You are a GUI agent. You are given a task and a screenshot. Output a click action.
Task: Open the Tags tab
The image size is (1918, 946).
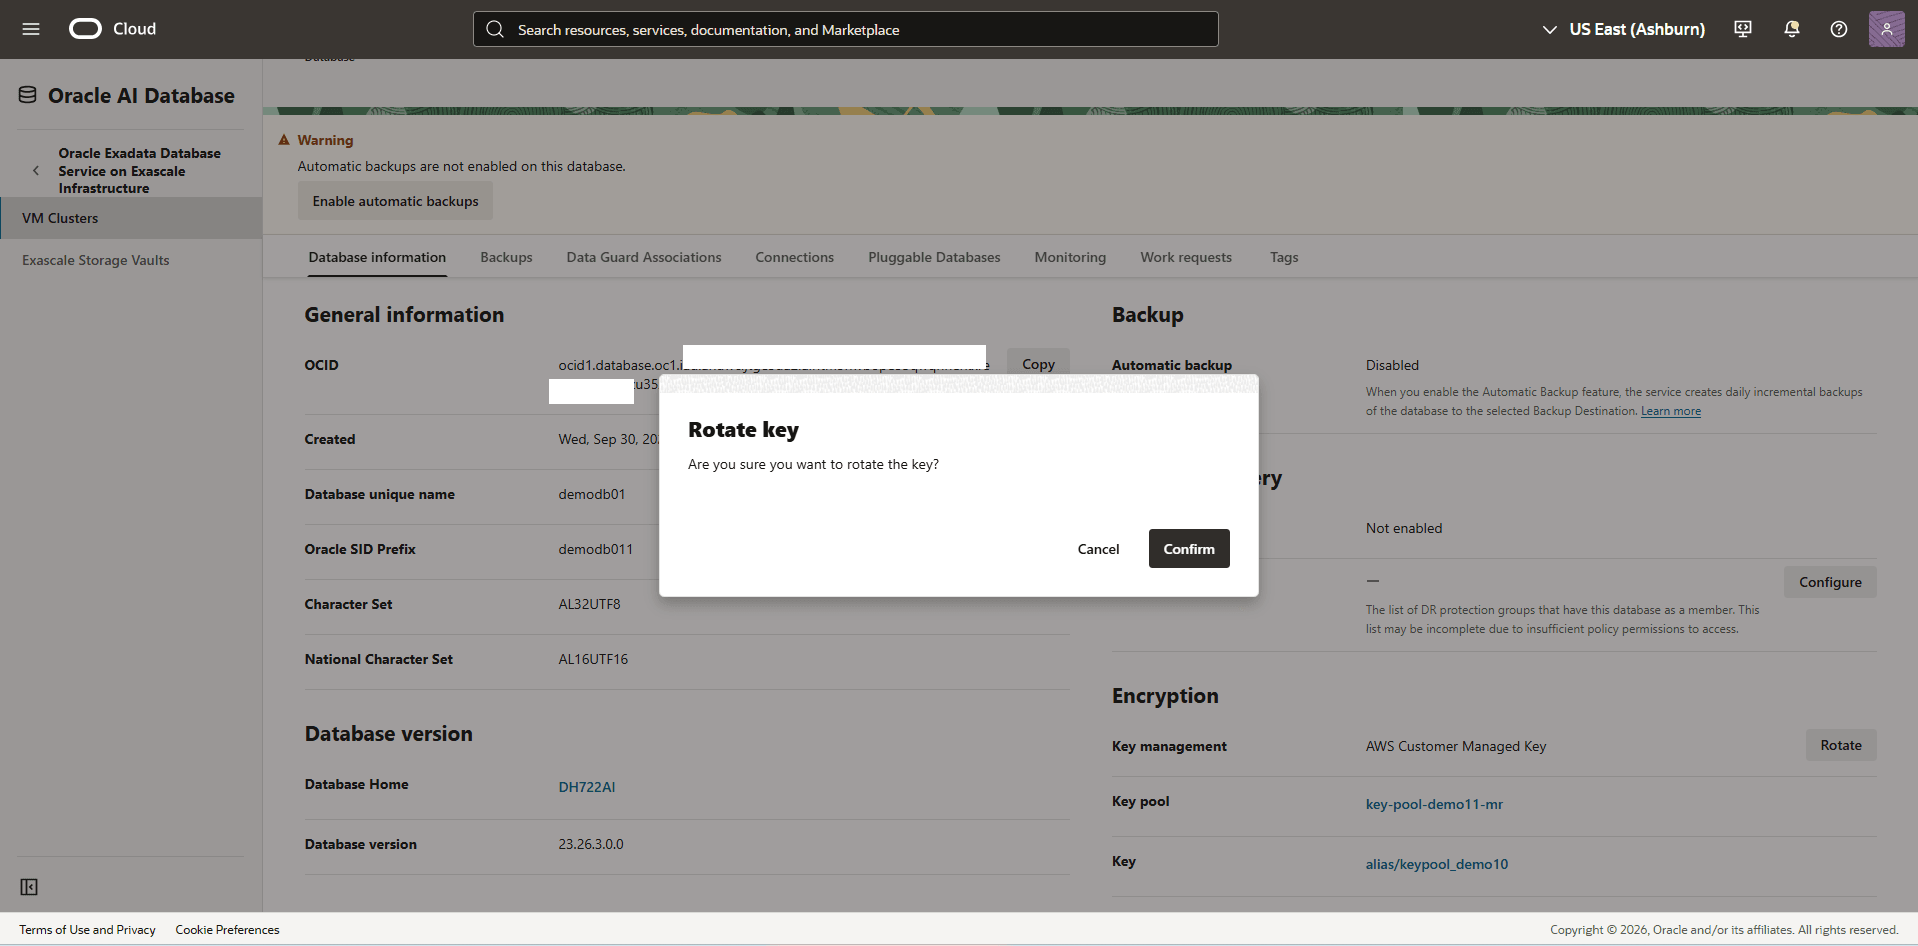1284,257
